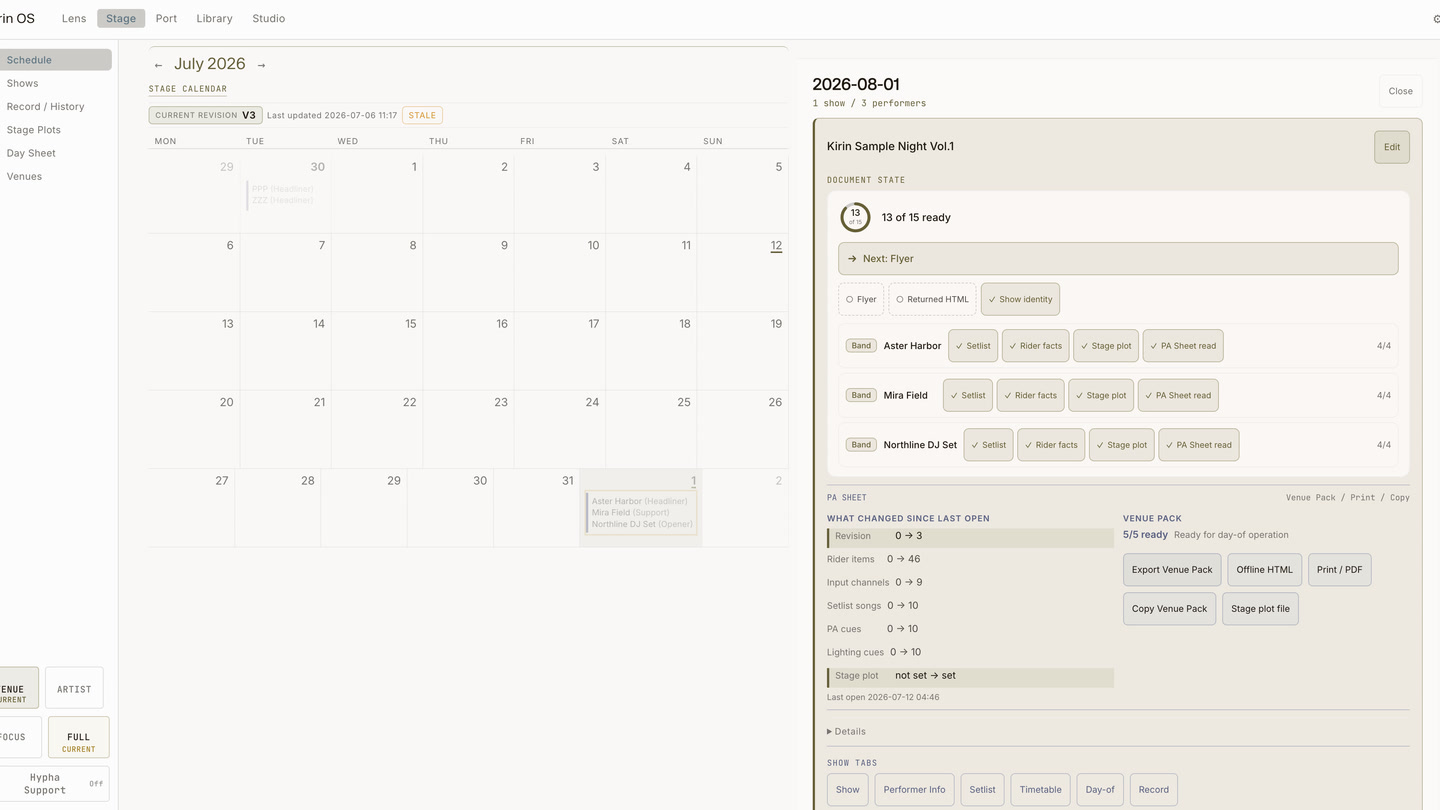1440x810 pixels.
Task: Click the 13 of 15 progress ring
Action: click(x=855, y=217)
